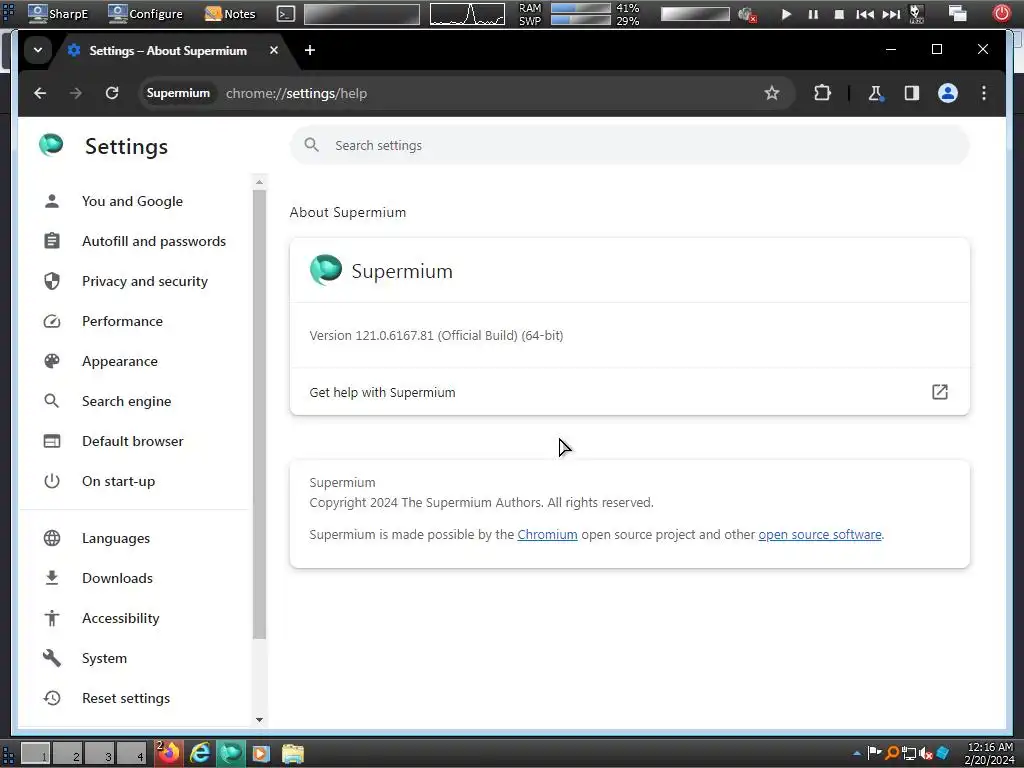The image size is (1024, 768).
Task: Select Default browser section
Action: pos(133,441)
